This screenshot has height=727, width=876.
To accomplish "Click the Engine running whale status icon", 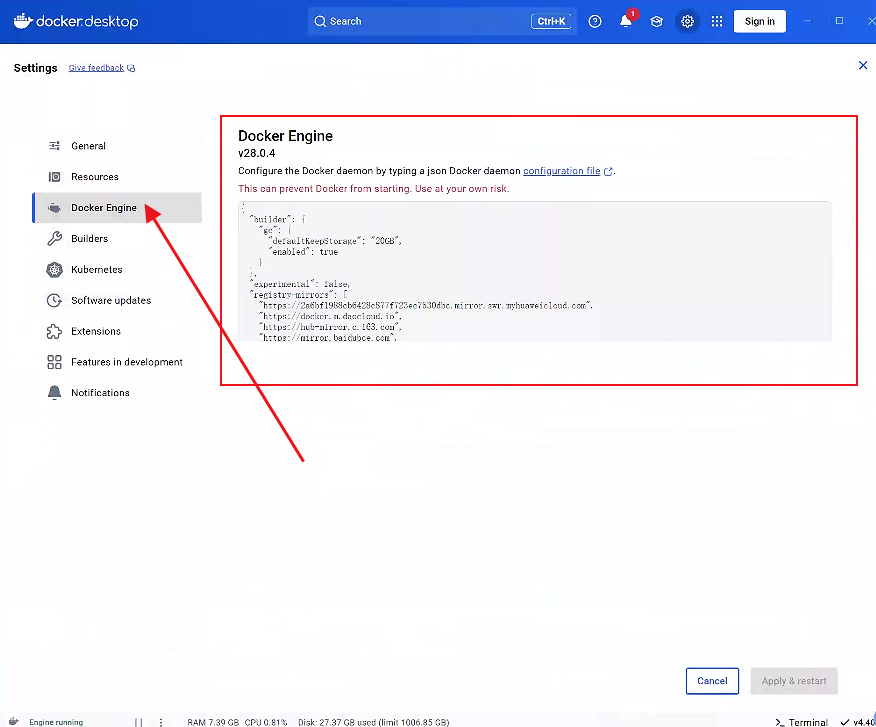I will click(x=14, y=721).
